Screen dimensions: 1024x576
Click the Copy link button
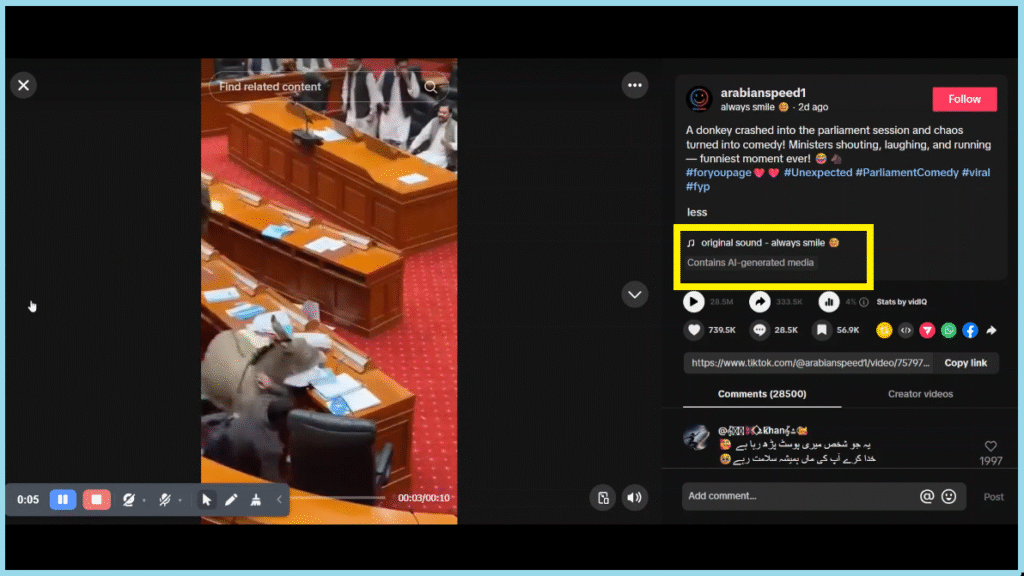point(965,363)
